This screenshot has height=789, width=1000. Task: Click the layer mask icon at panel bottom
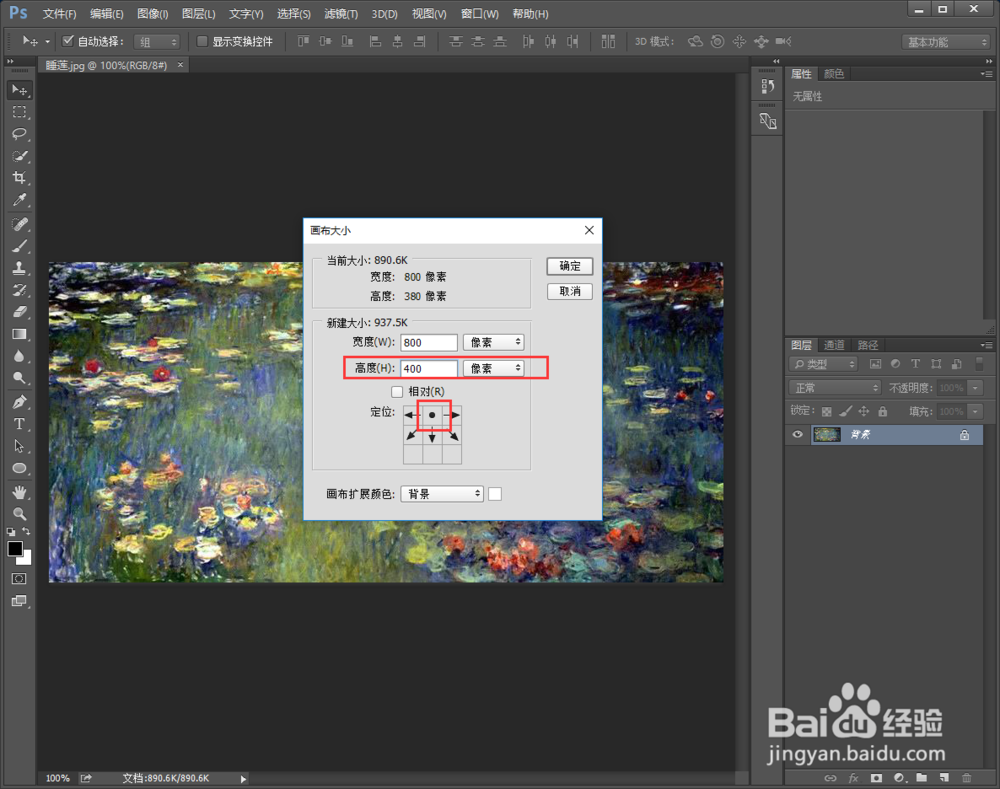click(876, 778)
